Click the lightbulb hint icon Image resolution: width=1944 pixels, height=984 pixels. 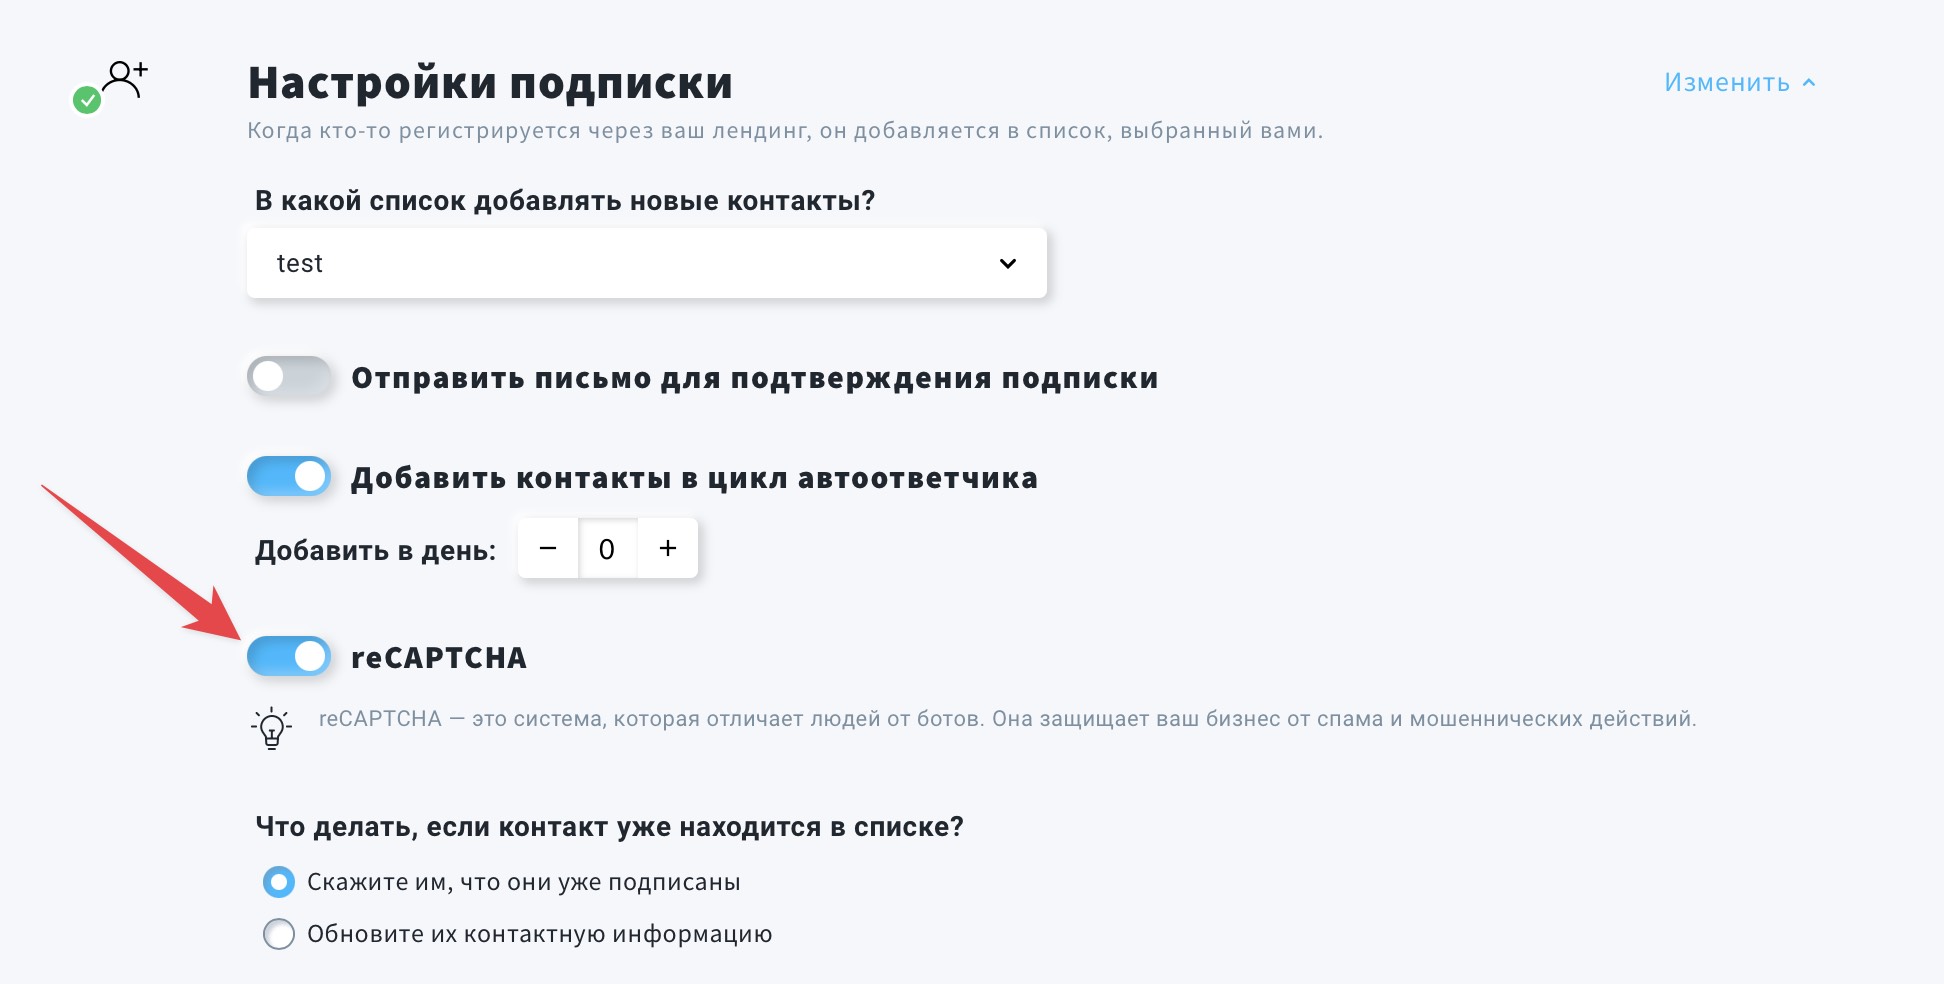pyautogui.click(x=271, y=727)
